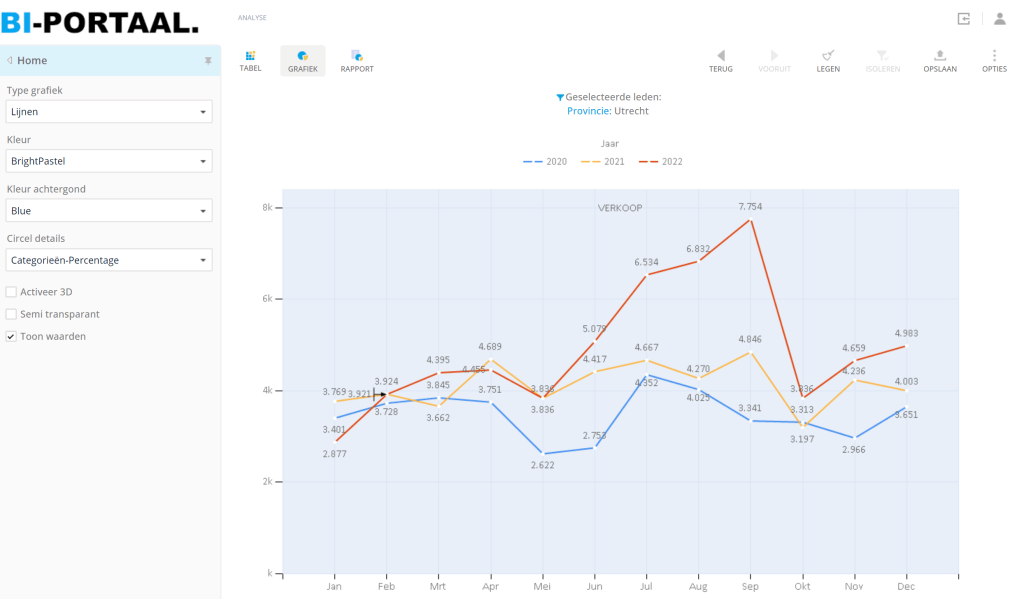
Task: Click the user profile icon
Action: (999, 18)
